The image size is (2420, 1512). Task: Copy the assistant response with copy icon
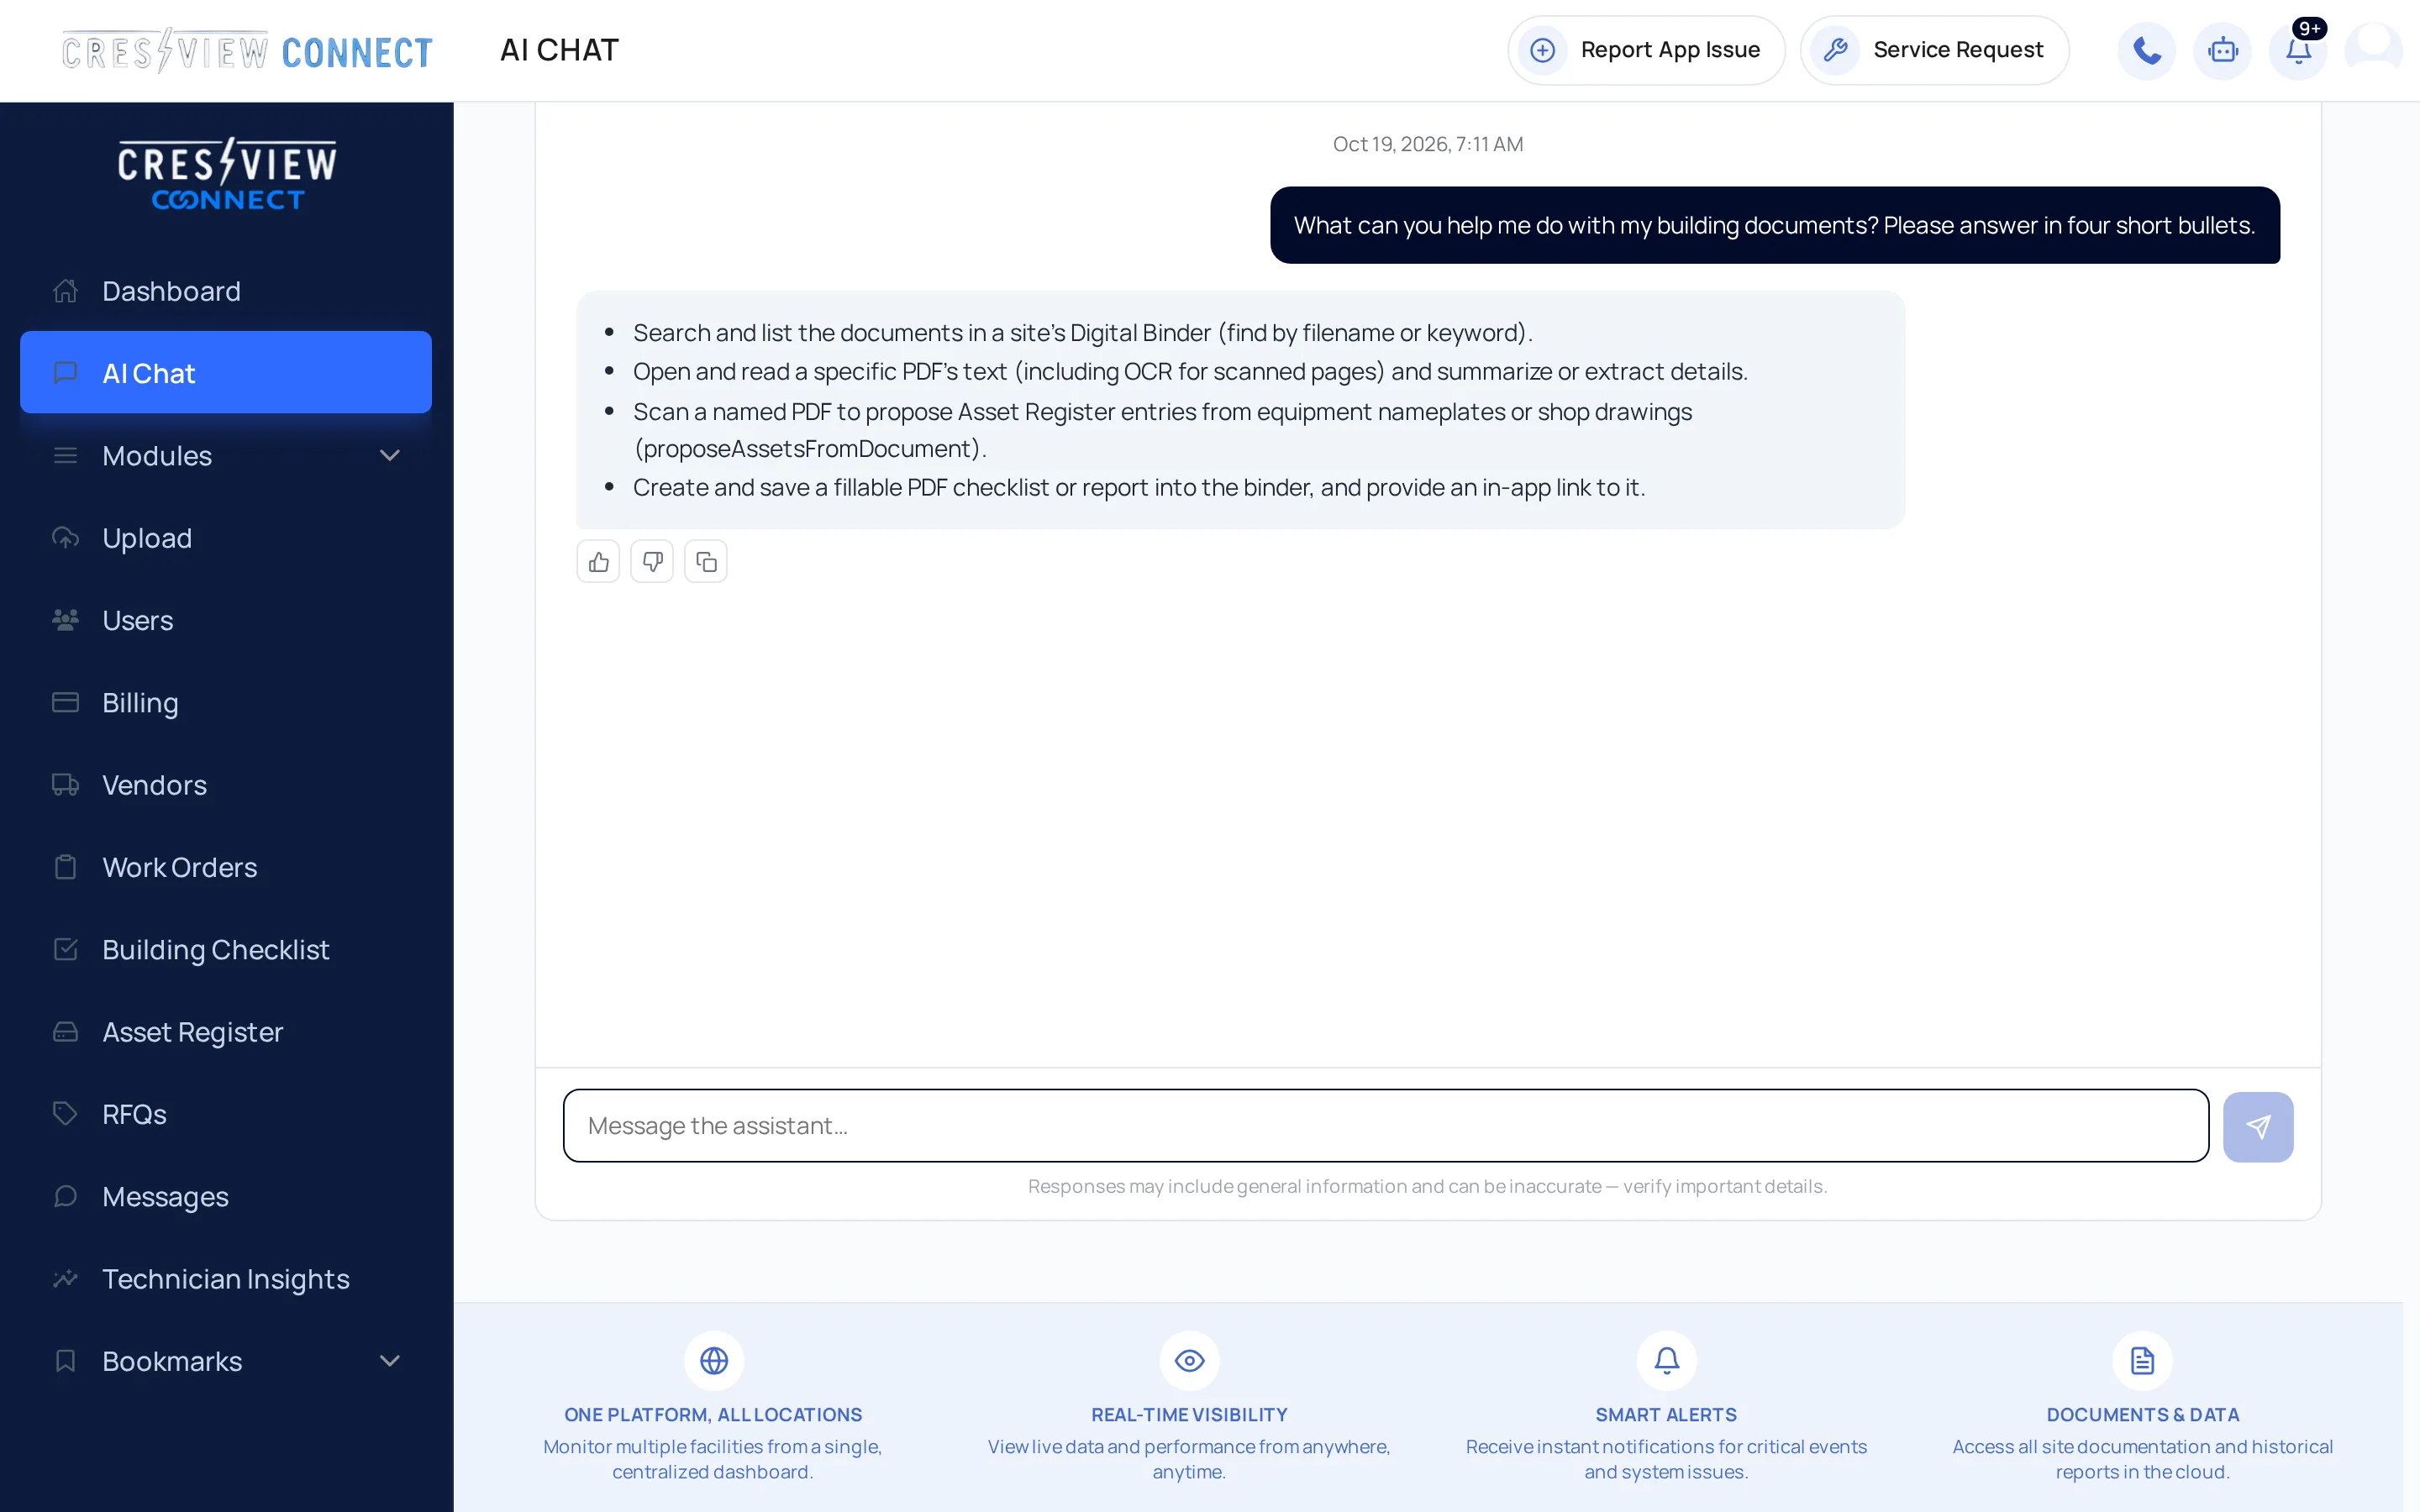706,562
